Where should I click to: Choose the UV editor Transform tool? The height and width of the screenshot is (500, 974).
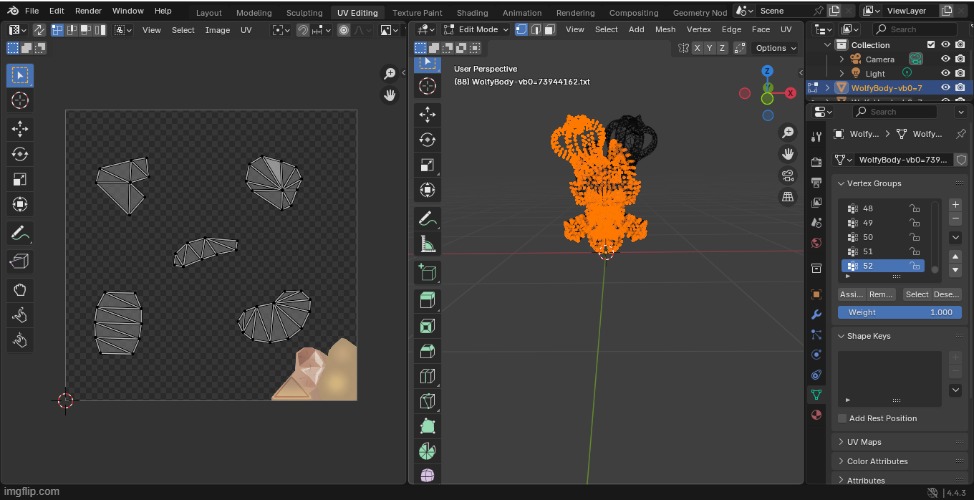[x=20, y=204]
